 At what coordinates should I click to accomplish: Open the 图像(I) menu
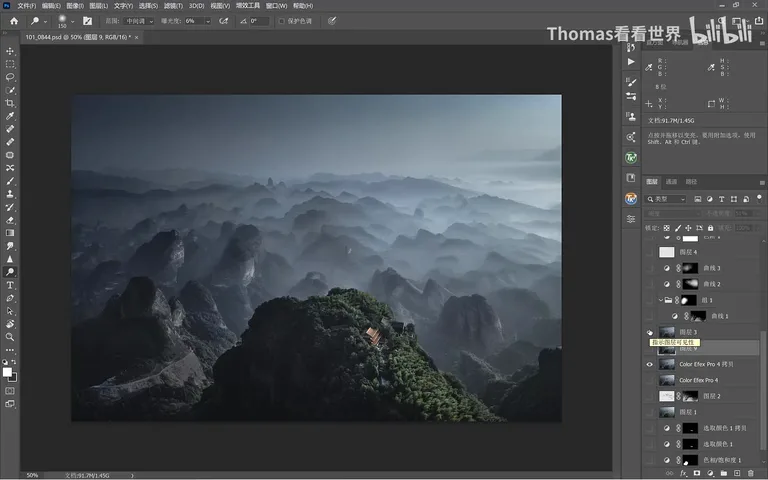[75, 6]
